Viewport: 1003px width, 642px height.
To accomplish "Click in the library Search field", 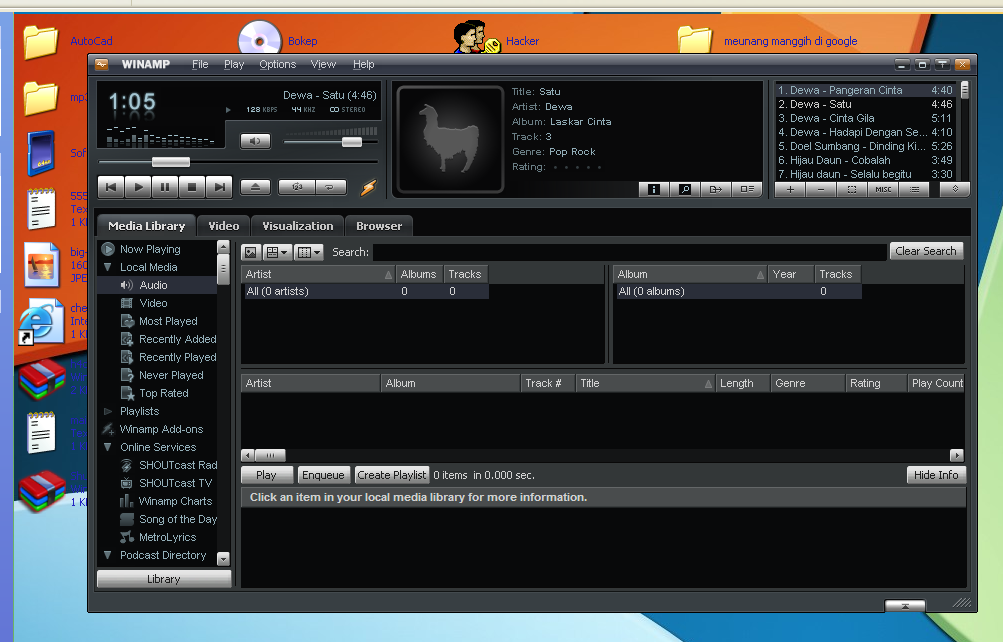I will [630, 252].
